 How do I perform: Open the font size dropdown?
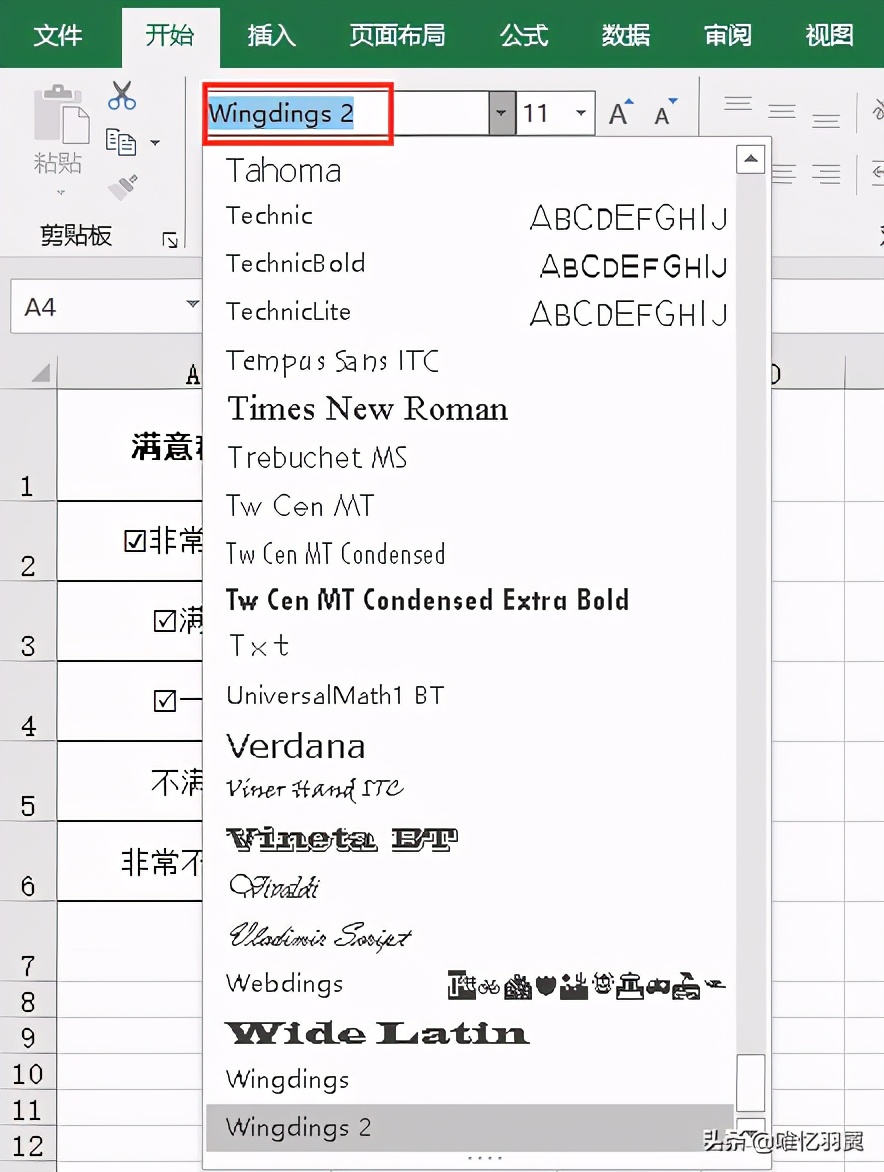pos(581,113)
